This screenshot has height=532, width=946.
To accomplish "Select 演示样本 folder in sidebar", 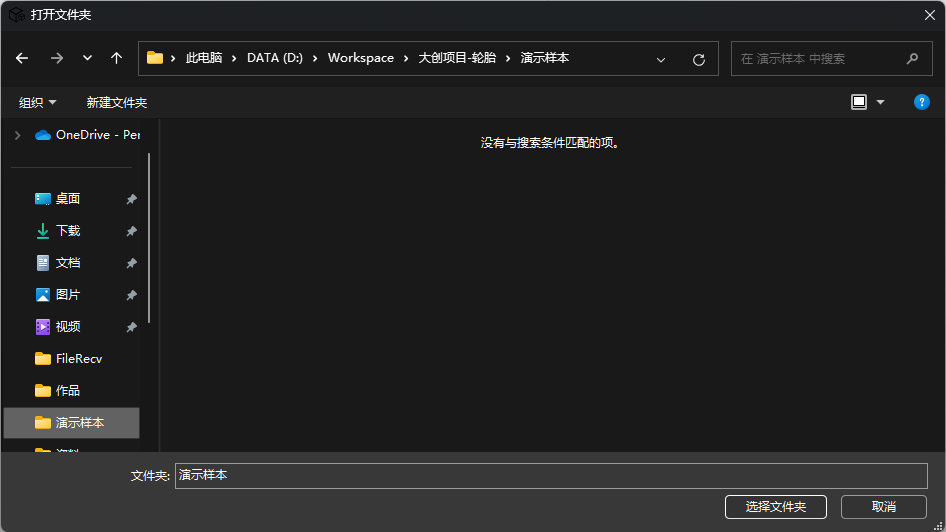I will 71,422.
